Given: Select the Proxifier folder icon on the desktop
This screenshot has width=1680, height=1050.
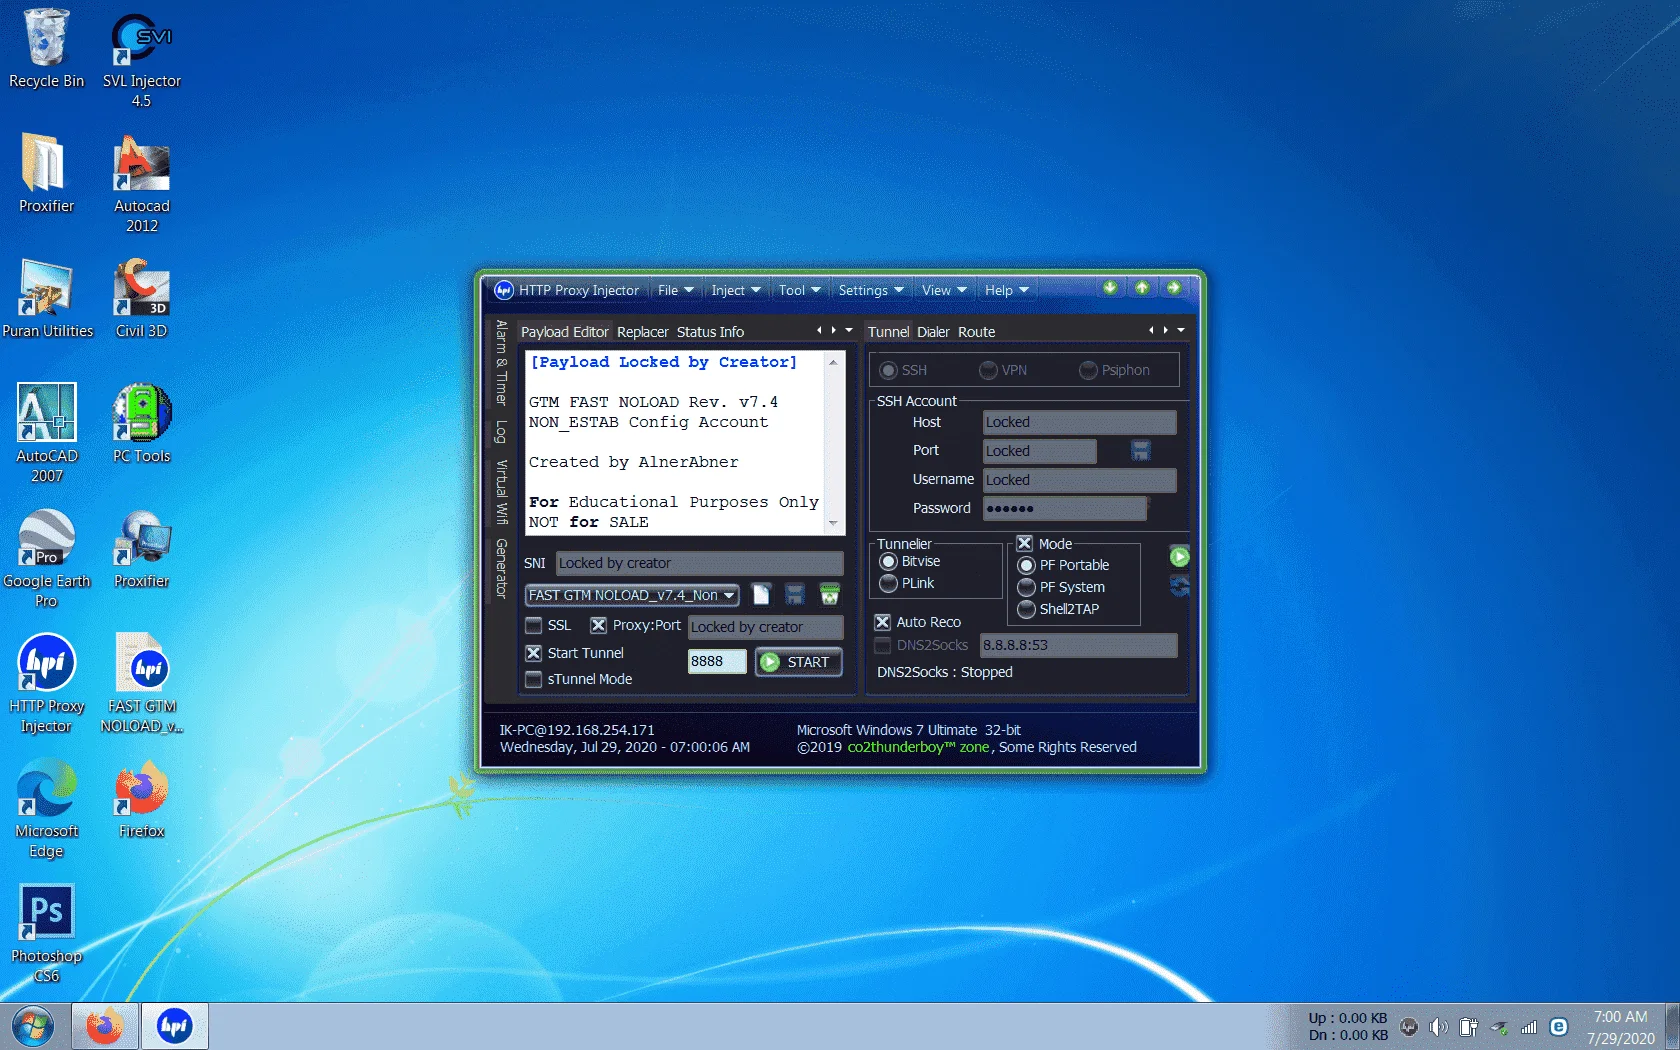Looking at the screenshot, I should pyautogui.click(x=46, y=172).
